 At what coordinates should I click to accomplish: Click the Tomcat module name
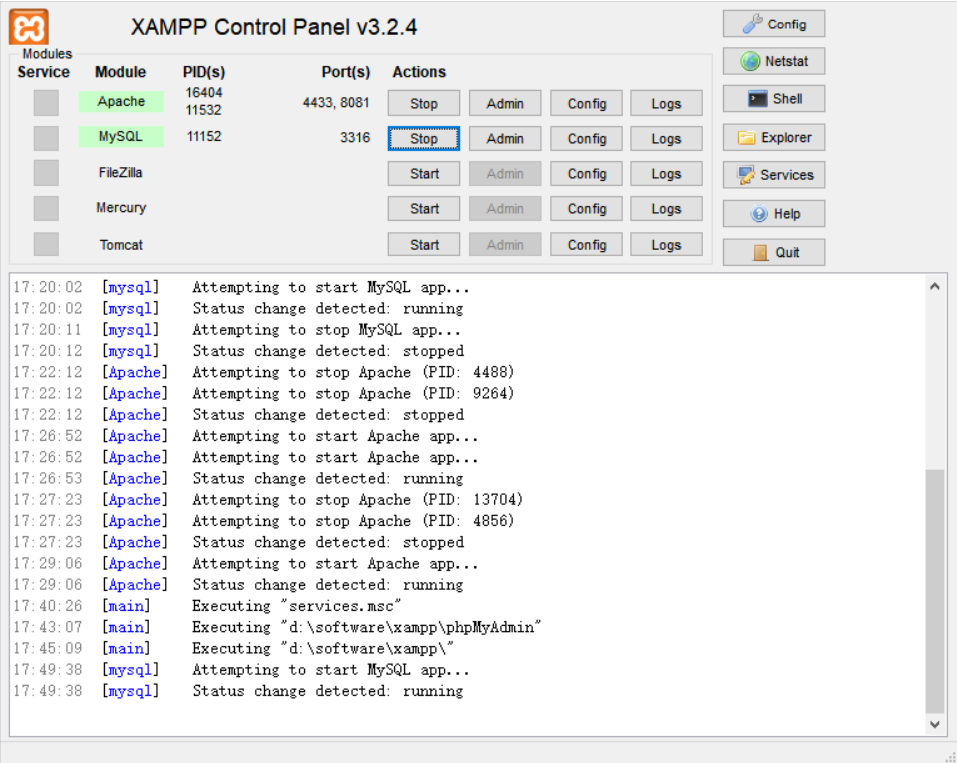[121, 245]
